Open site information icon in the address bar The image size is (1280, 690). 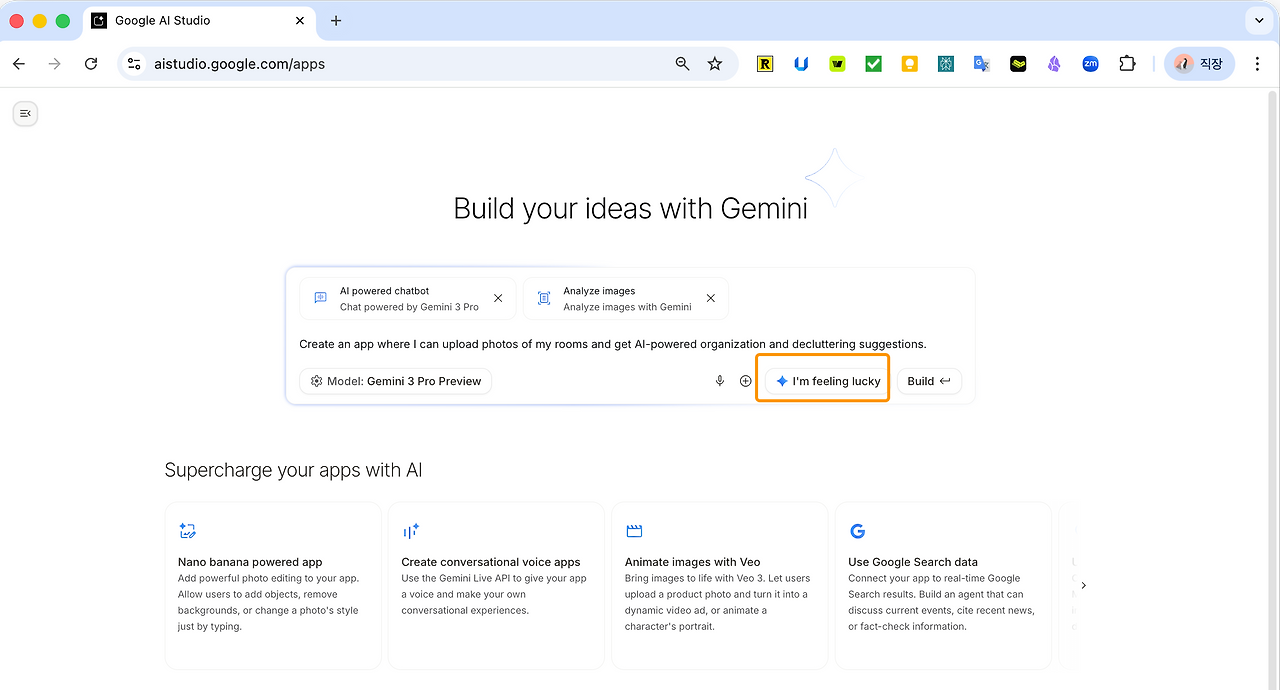coord(135,64)
